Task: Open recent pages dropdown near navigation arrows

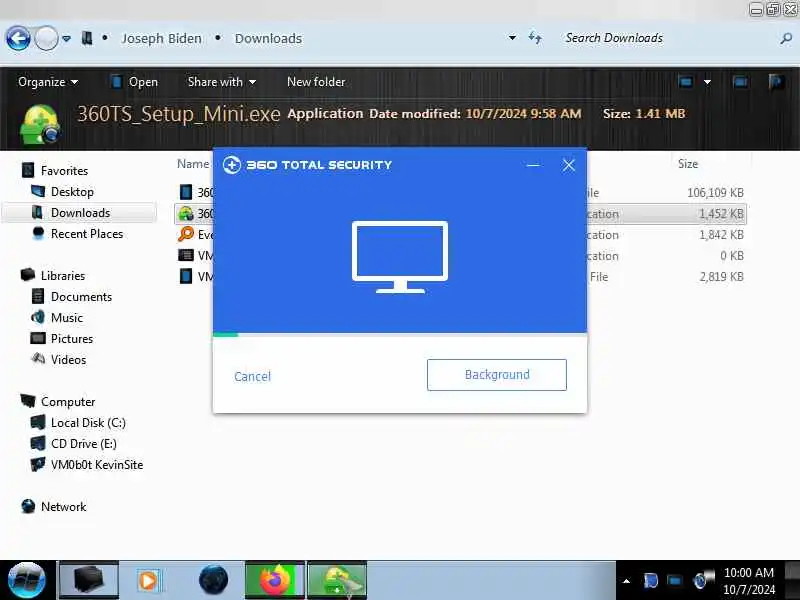Action: (x=66, y=38)
